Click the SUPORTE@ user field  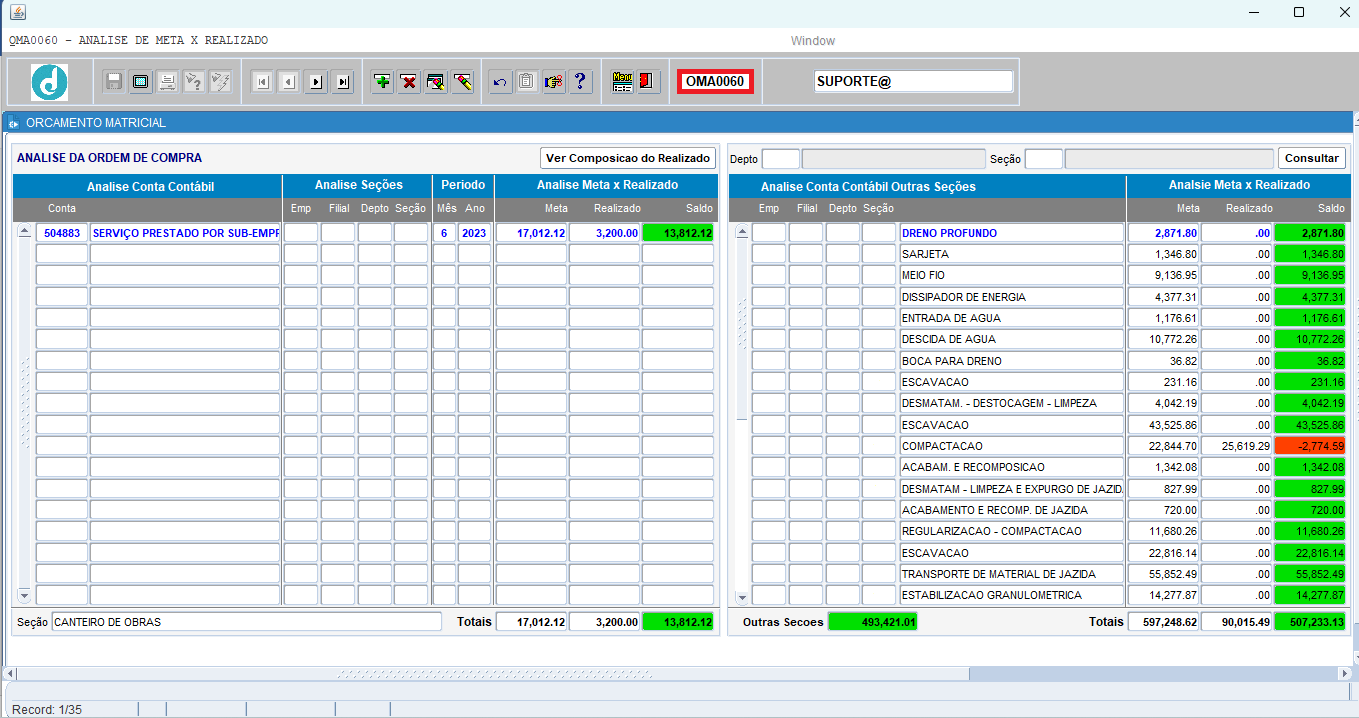[914, 81]
